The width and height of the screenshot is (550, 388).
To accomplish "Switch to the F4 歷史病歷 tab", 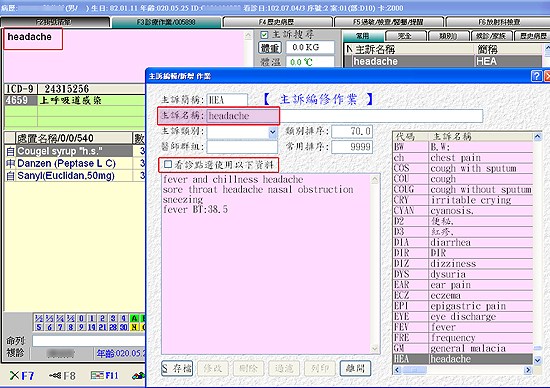I will click(277, 22).
